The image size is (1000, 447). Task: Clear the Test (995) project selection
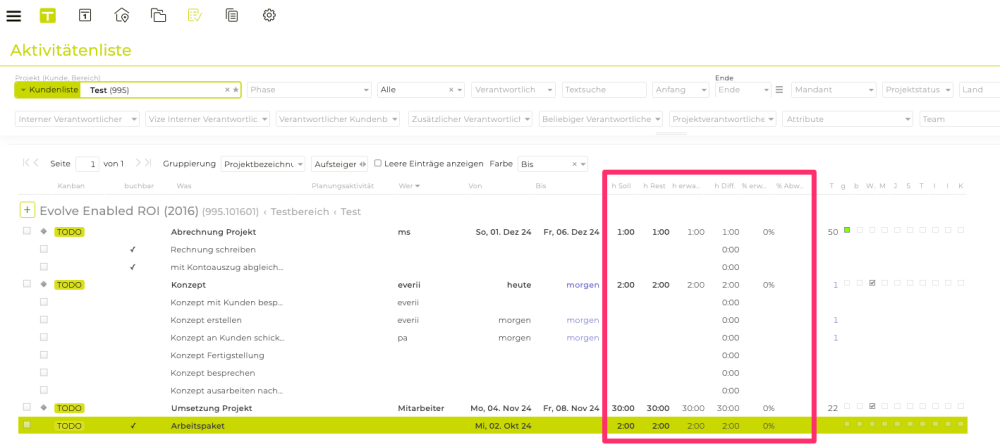tap(227, 90)
